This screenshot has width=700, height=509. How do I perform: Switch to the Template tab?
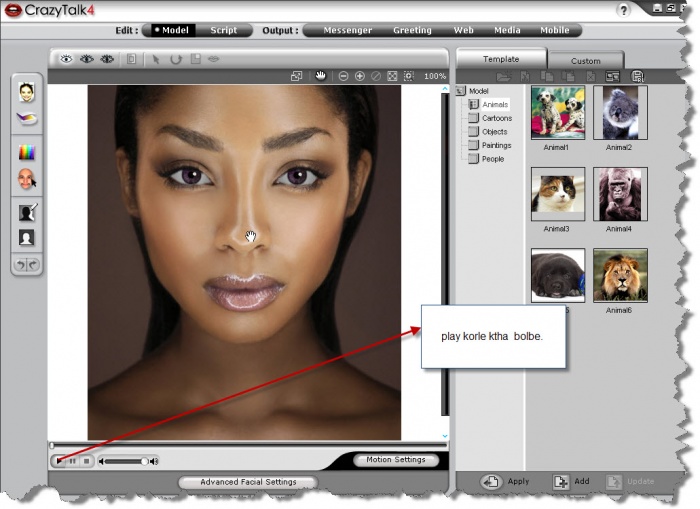click(x=501, y=59)
